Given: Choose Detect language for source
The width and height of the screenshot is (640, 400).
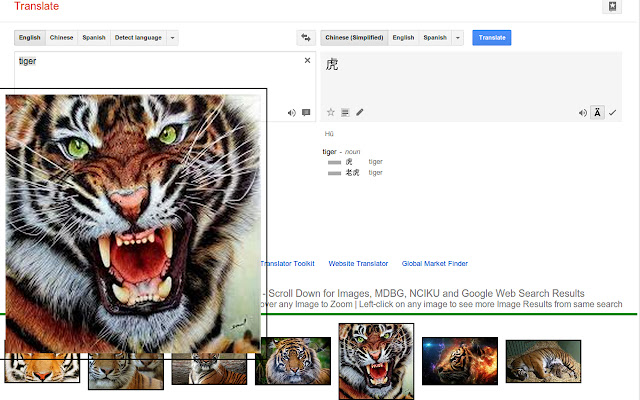Looking at the screenshot, I should click(138, 38).
